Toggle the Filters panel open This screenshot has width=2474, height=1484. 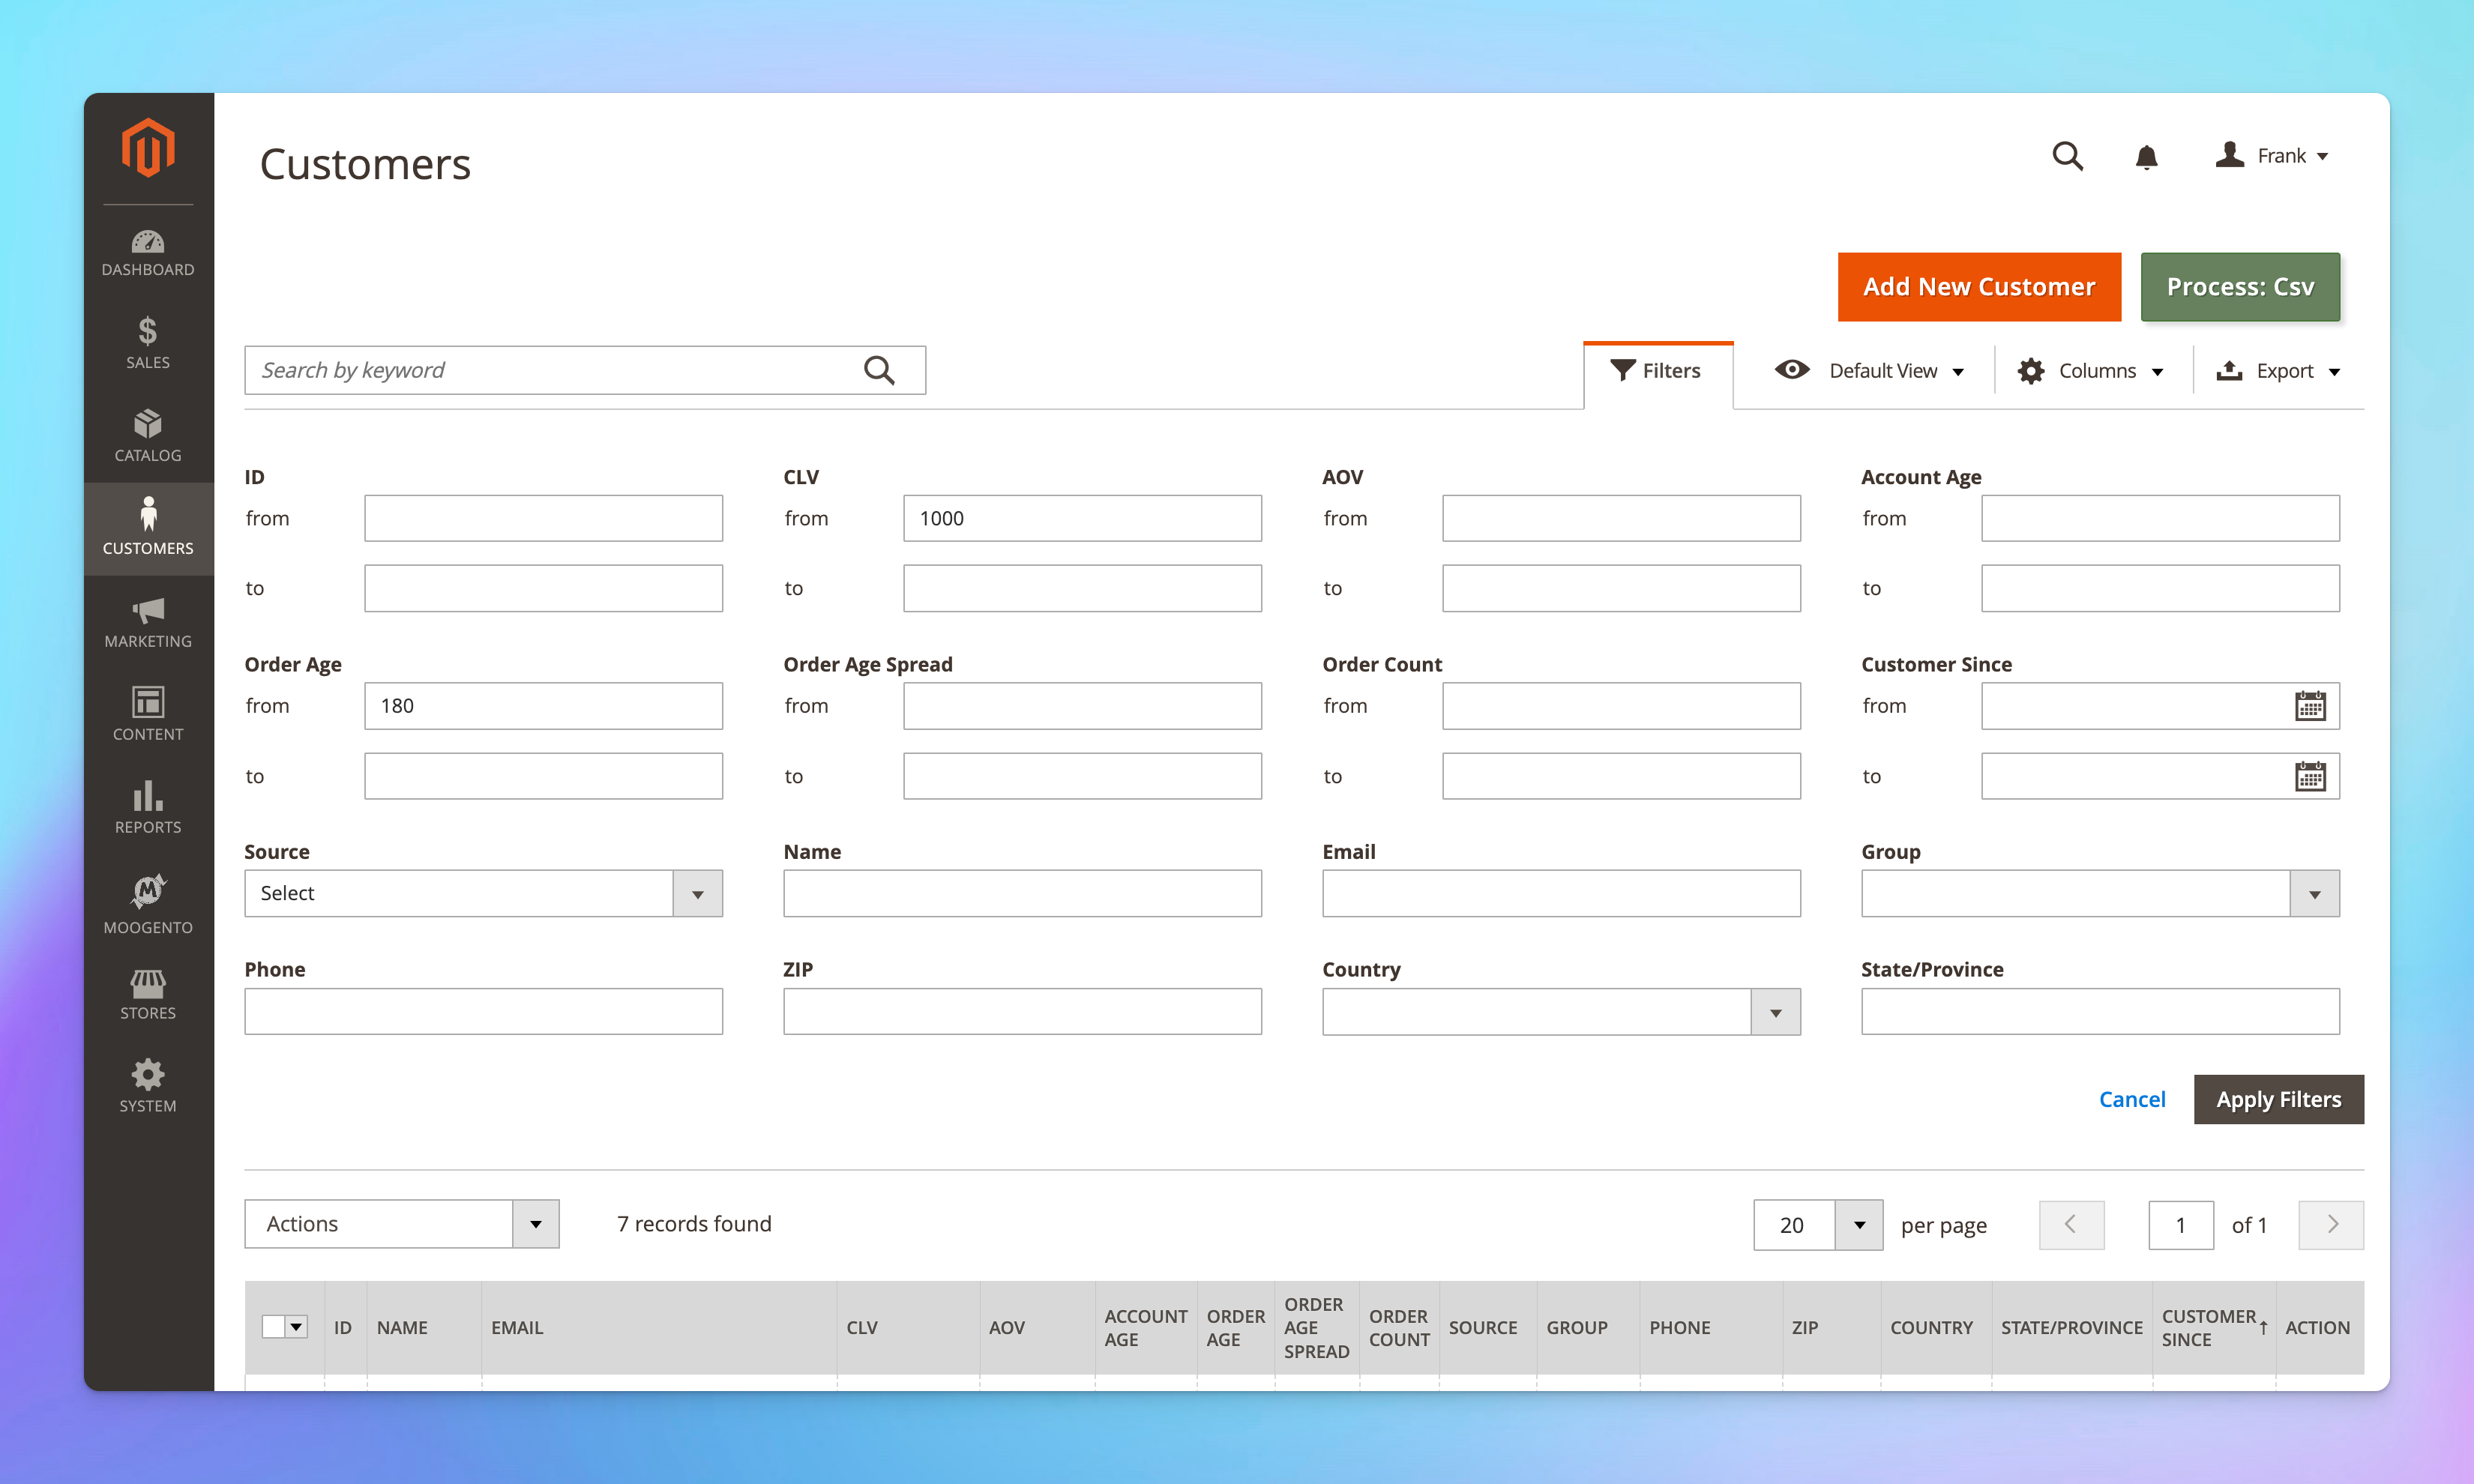point(1656,370)
